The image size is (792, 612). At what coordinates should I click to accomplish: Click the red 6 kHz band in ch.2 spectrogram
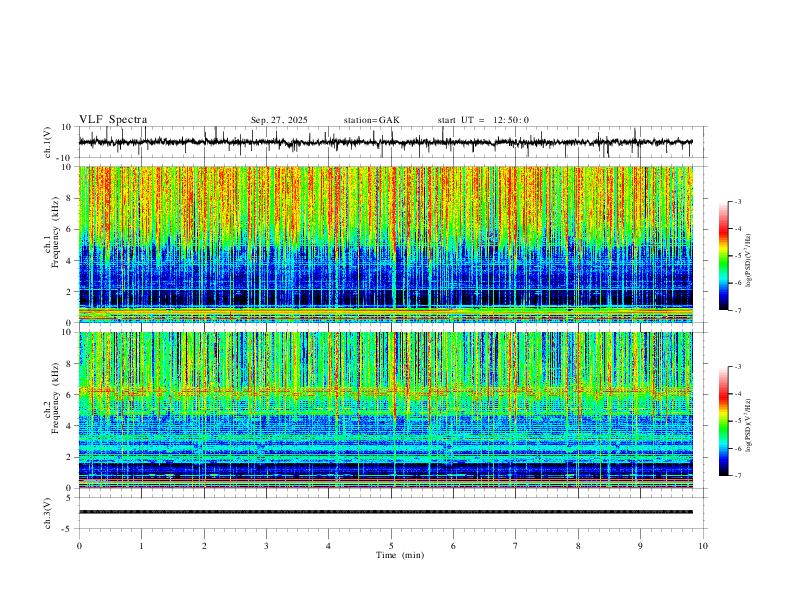(x=385, y=390)
